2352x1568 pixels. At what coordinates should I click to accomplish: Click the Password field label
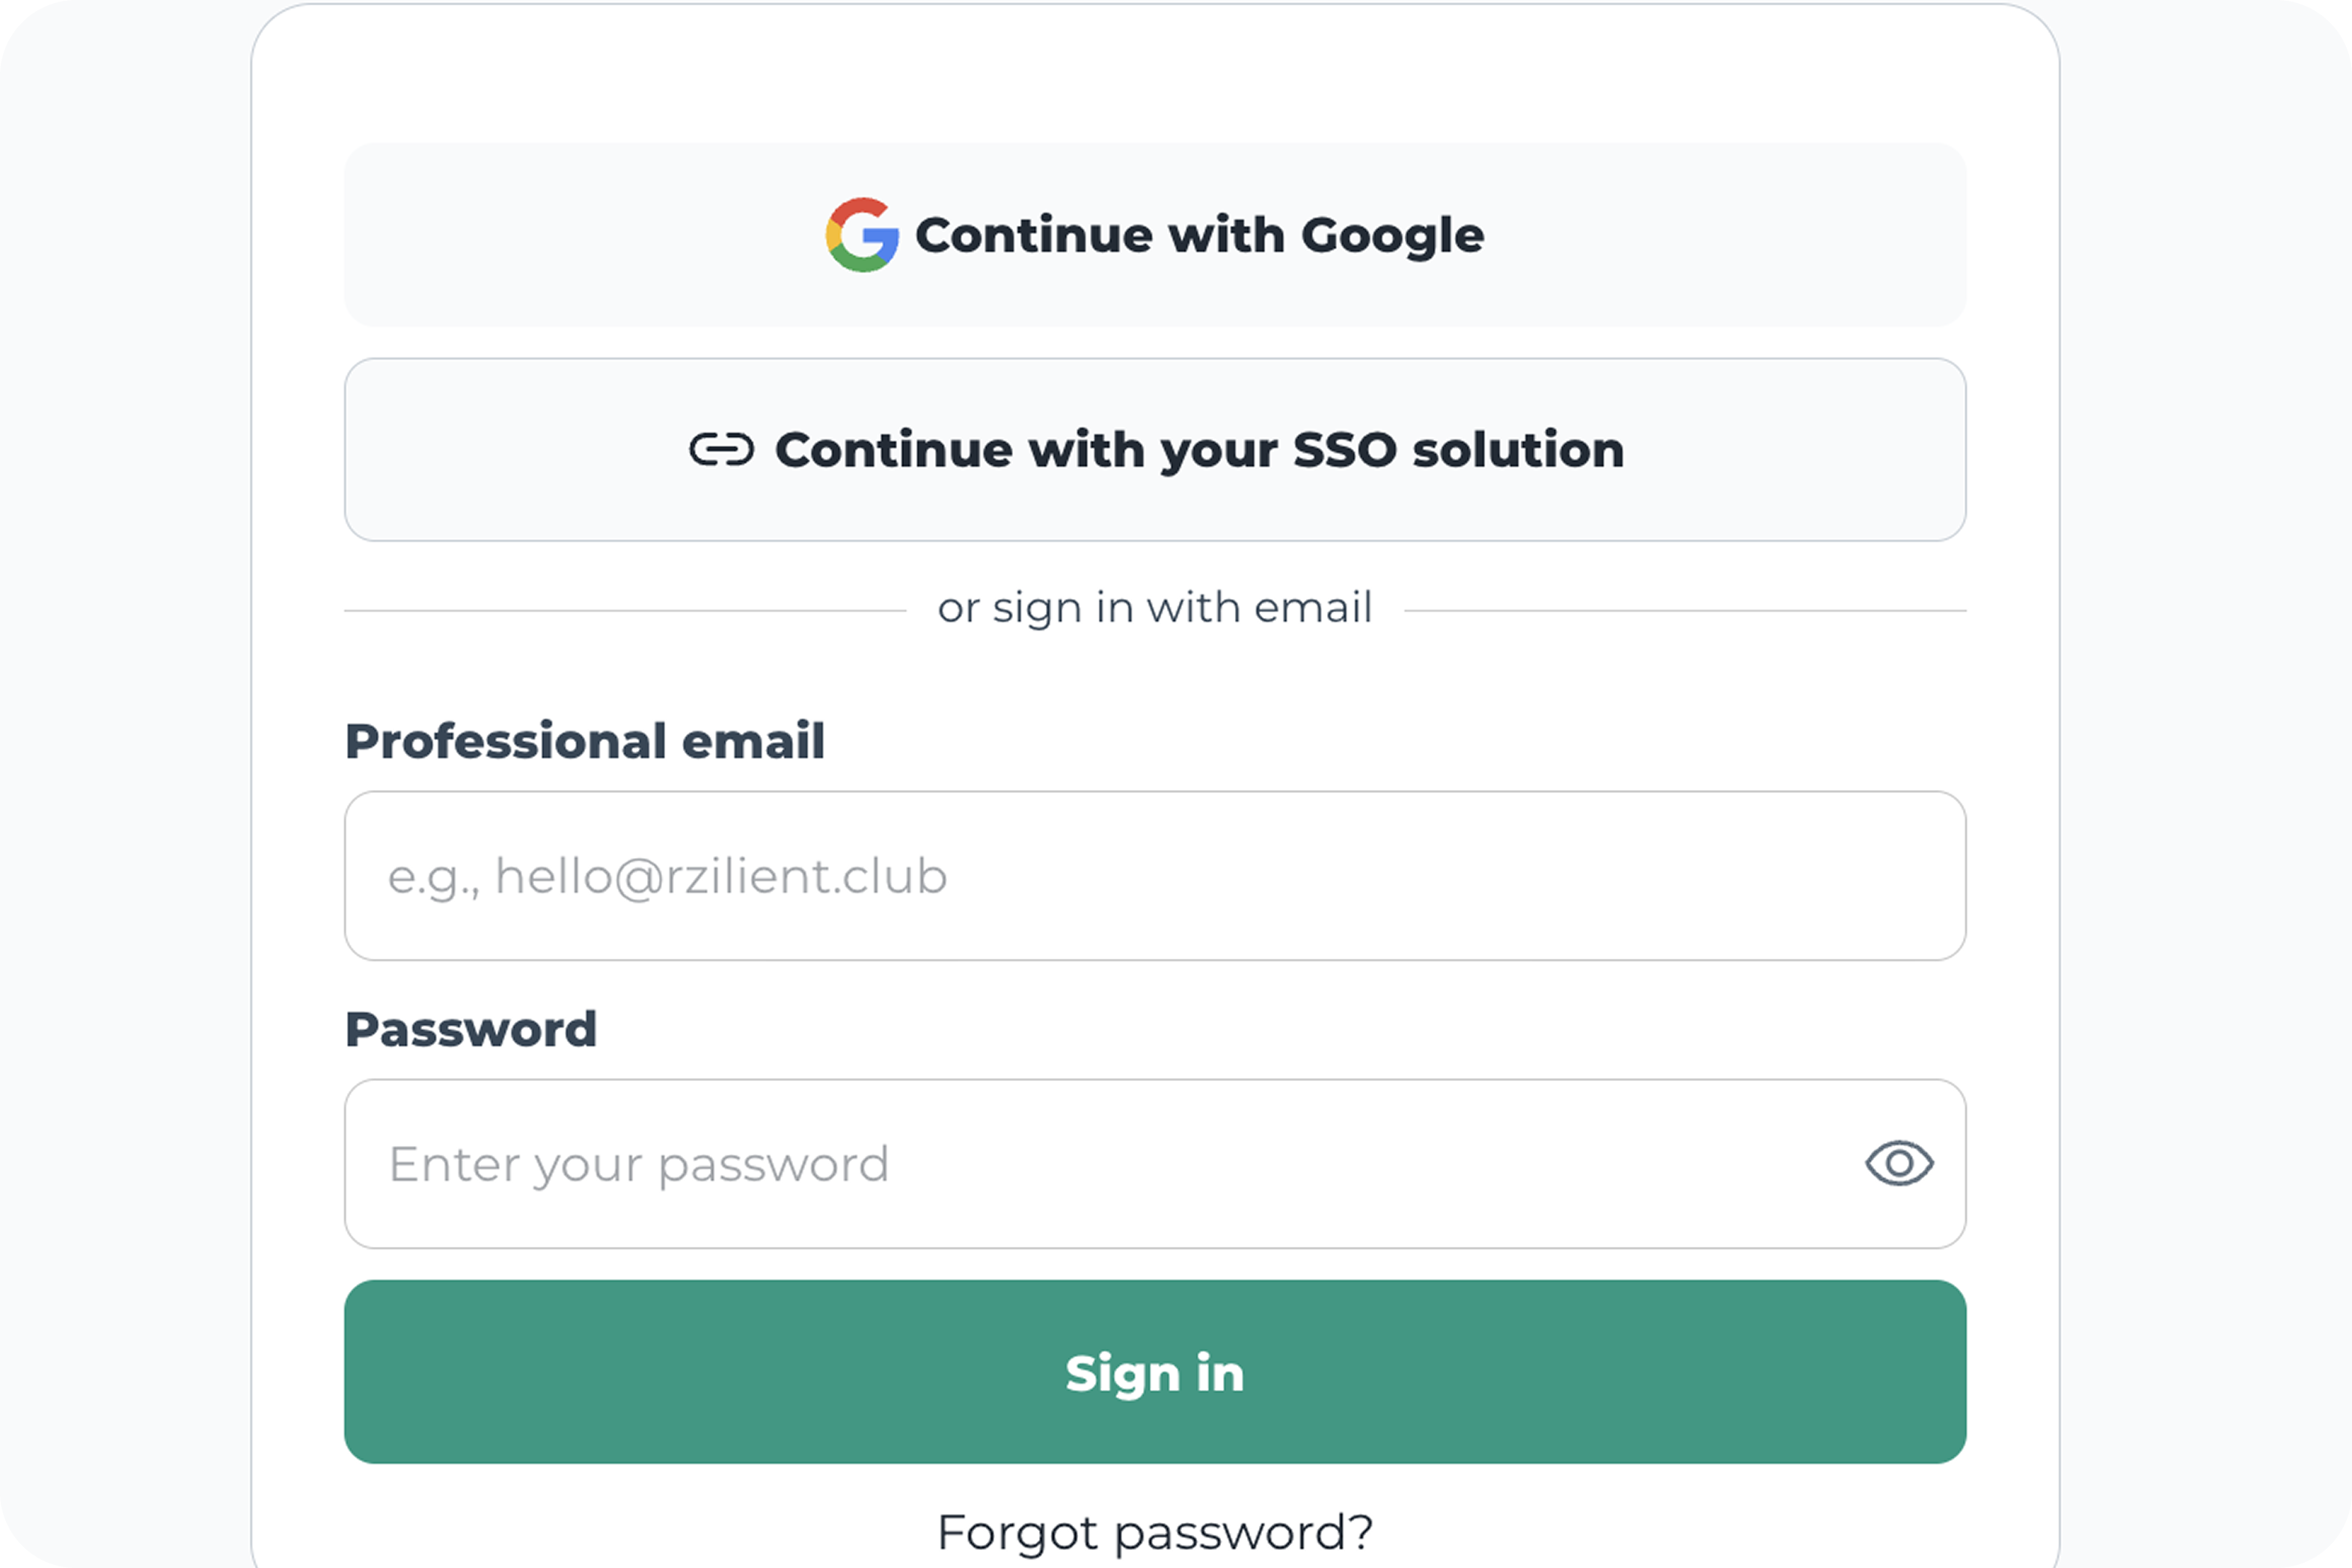coord(470,1029)
